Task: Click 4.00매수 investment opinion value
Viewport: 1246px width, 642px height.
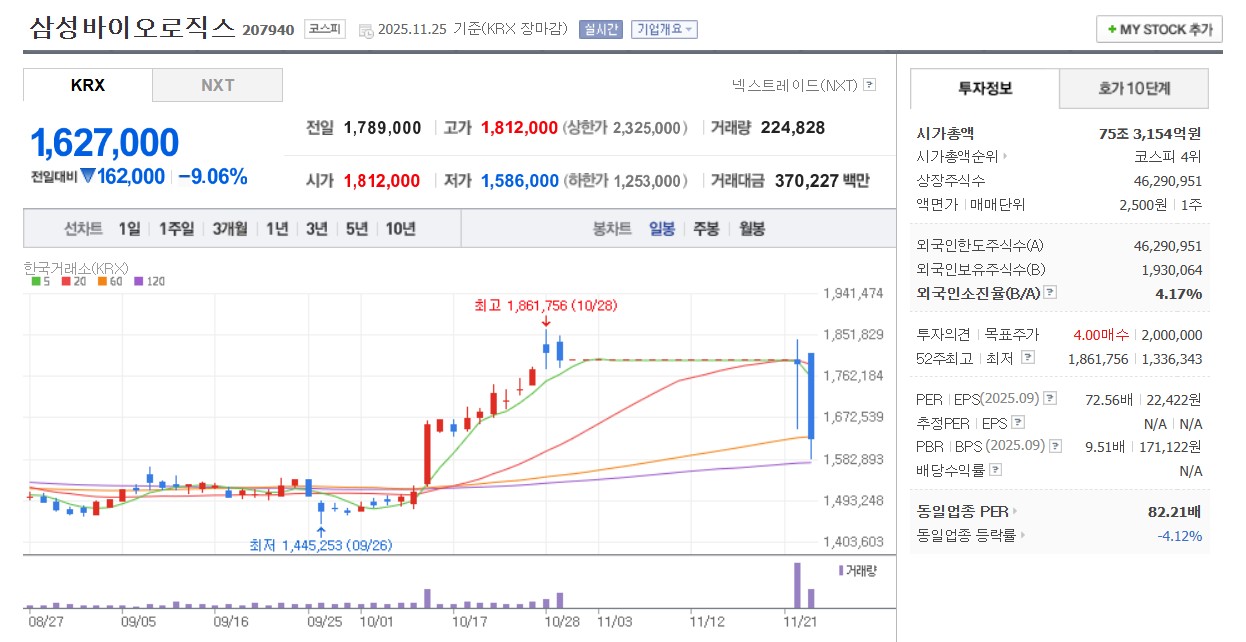Action: [x=1101, y=335]
